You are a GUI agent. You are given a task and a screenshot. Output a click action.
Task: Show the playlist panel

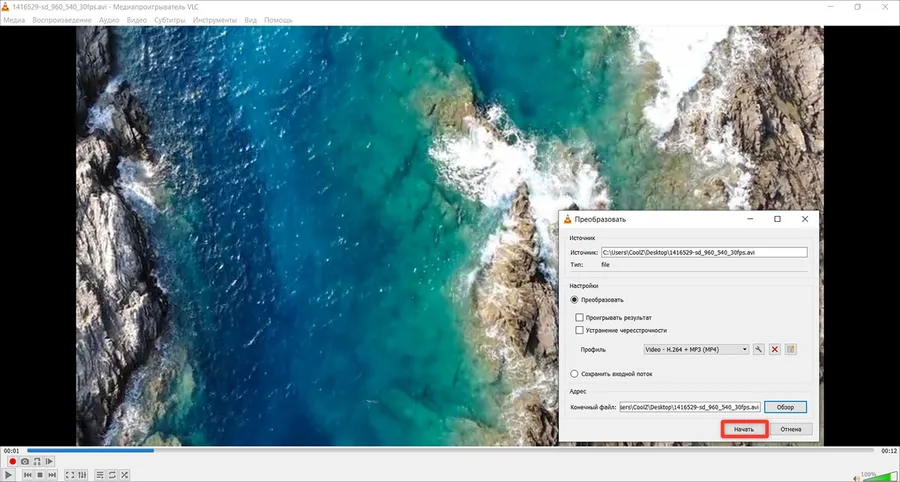point(100,475)
